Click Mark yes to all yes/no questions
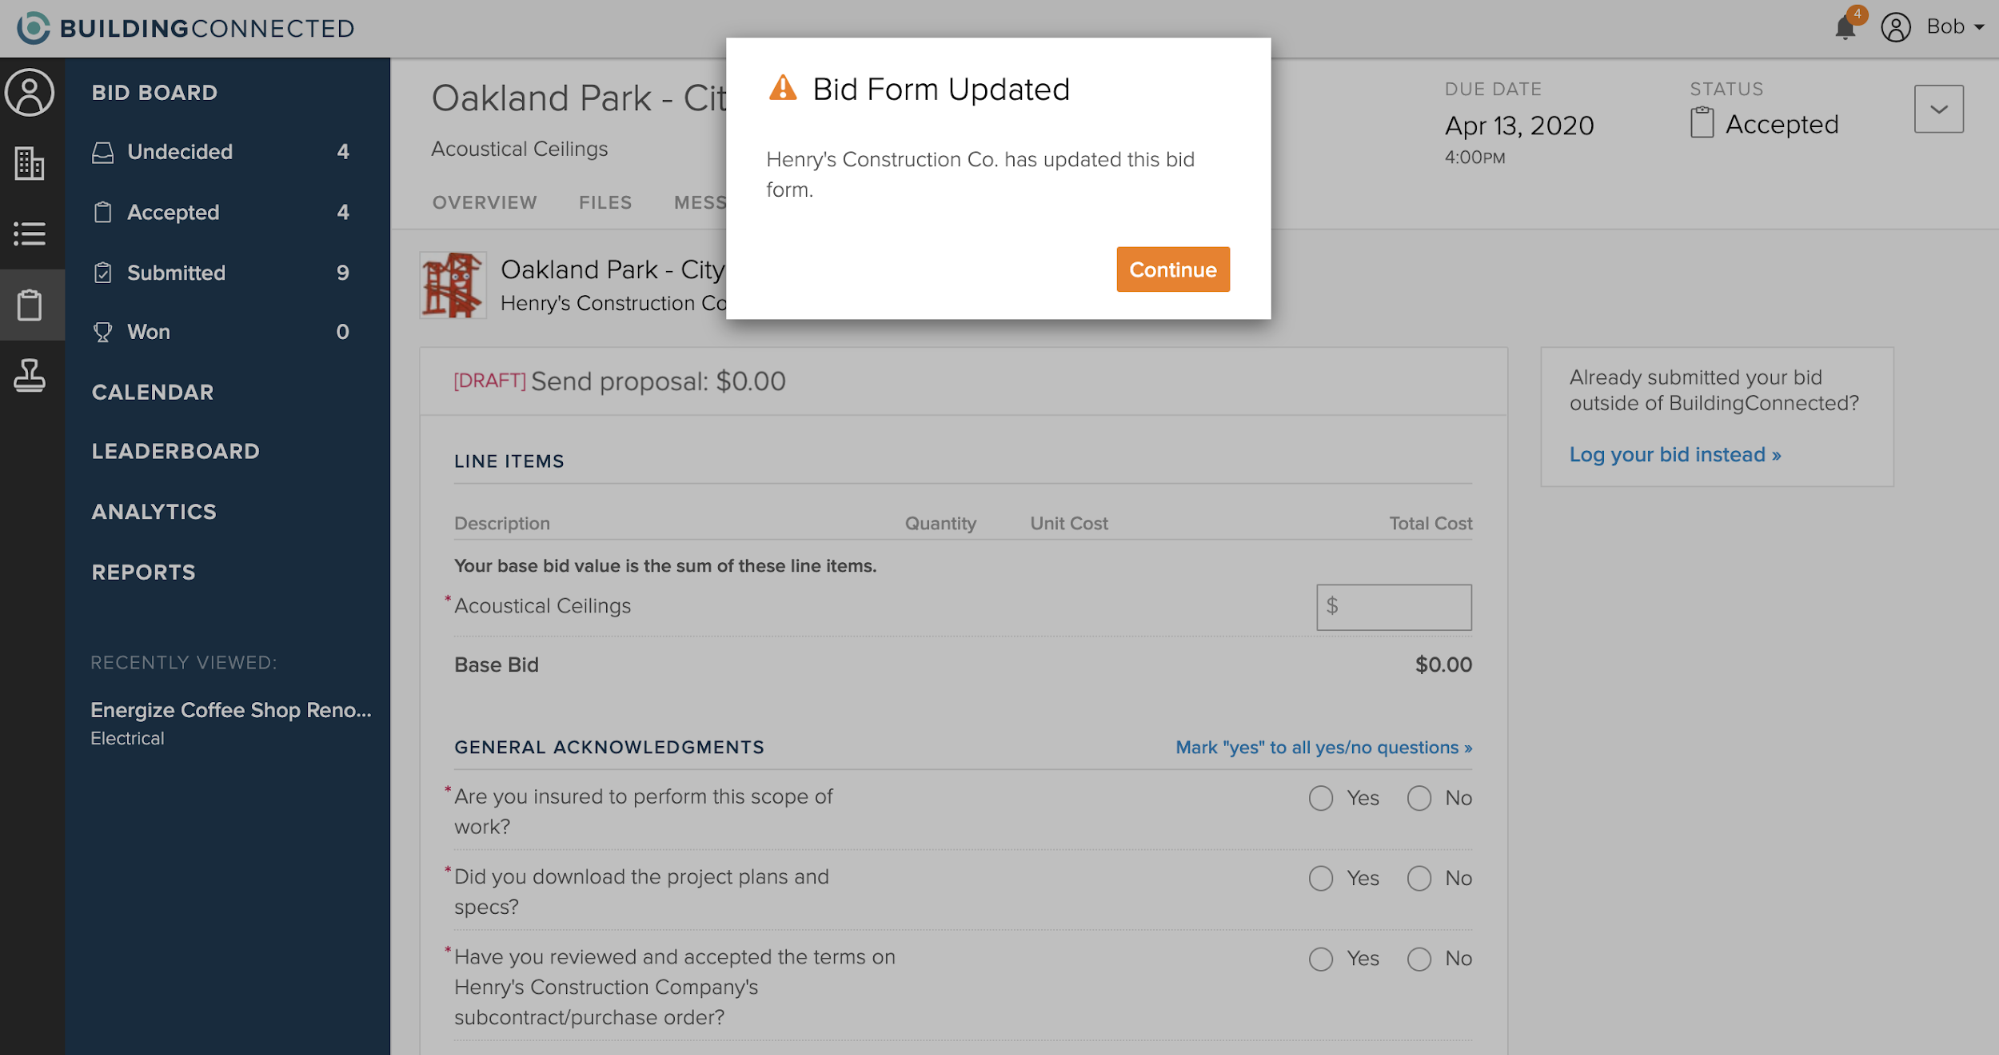Viewport: 1999px width, 1055px height. click(x=1324, y=747)
